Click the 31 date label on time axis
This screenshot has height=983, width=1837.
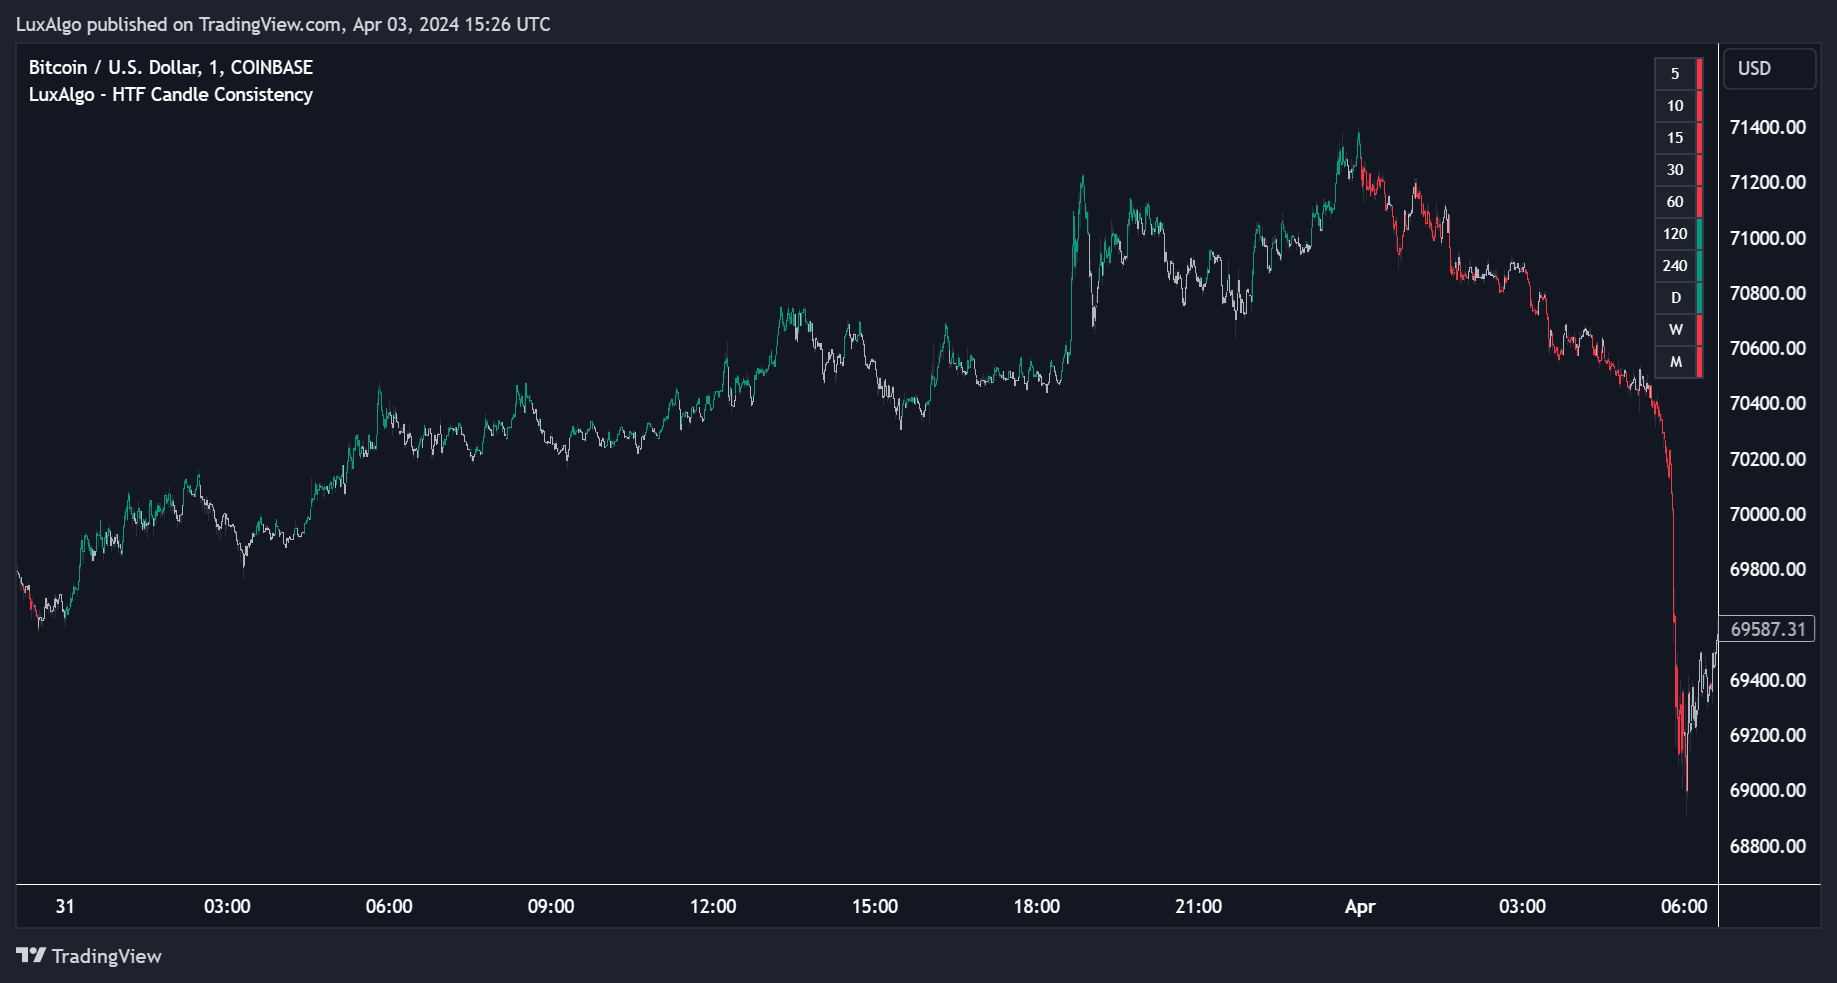point(65,906)
